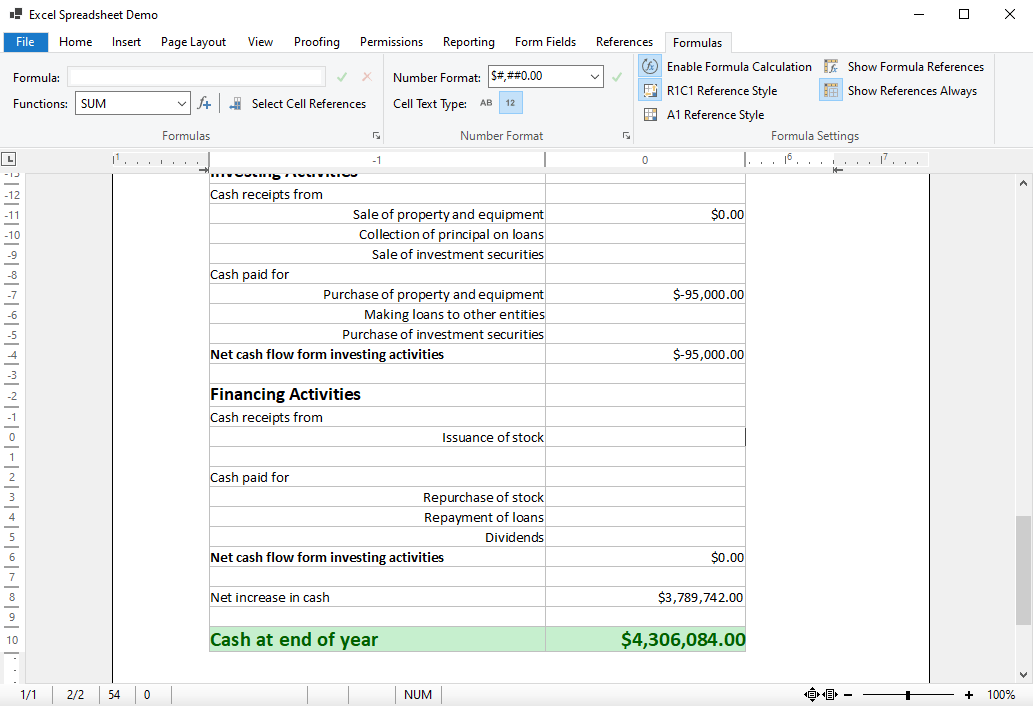The width and height of the screenshot is (1033, 706).
Task: Click Collection of principal on loans
Action: [x=451, y=234]
